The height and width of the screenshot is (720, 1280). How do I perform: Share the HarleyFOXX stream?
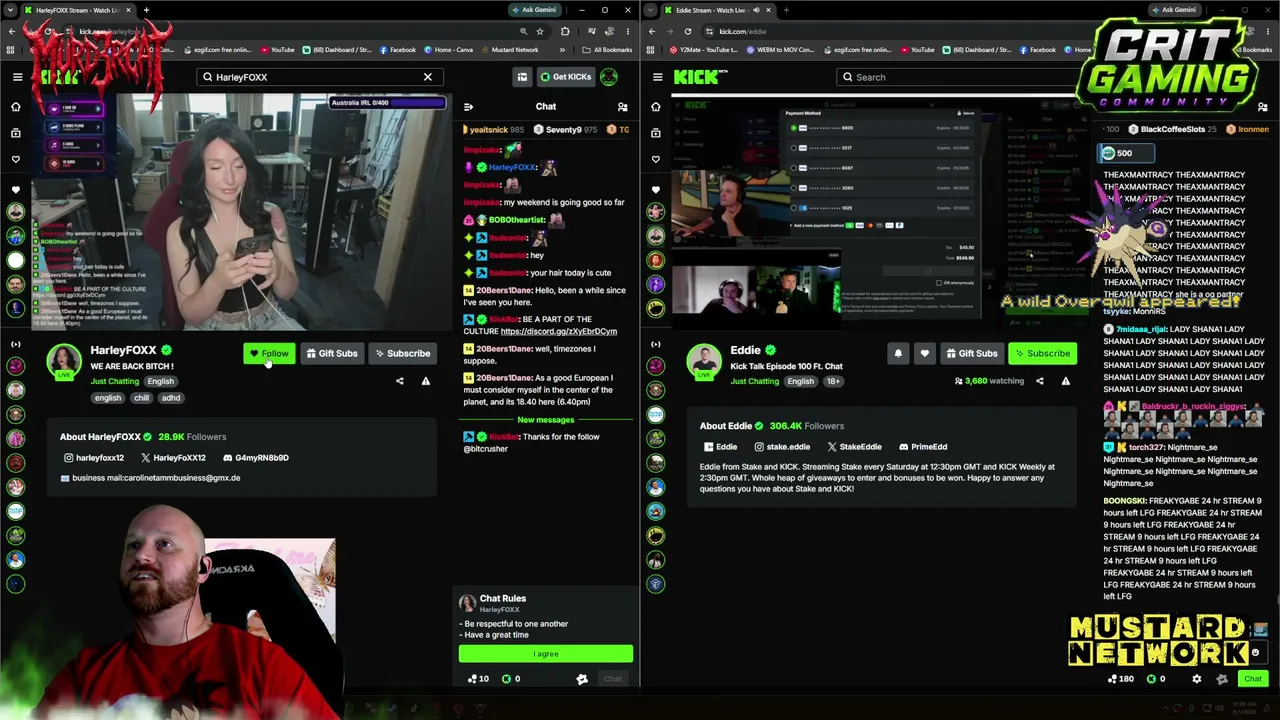(400, 381)
